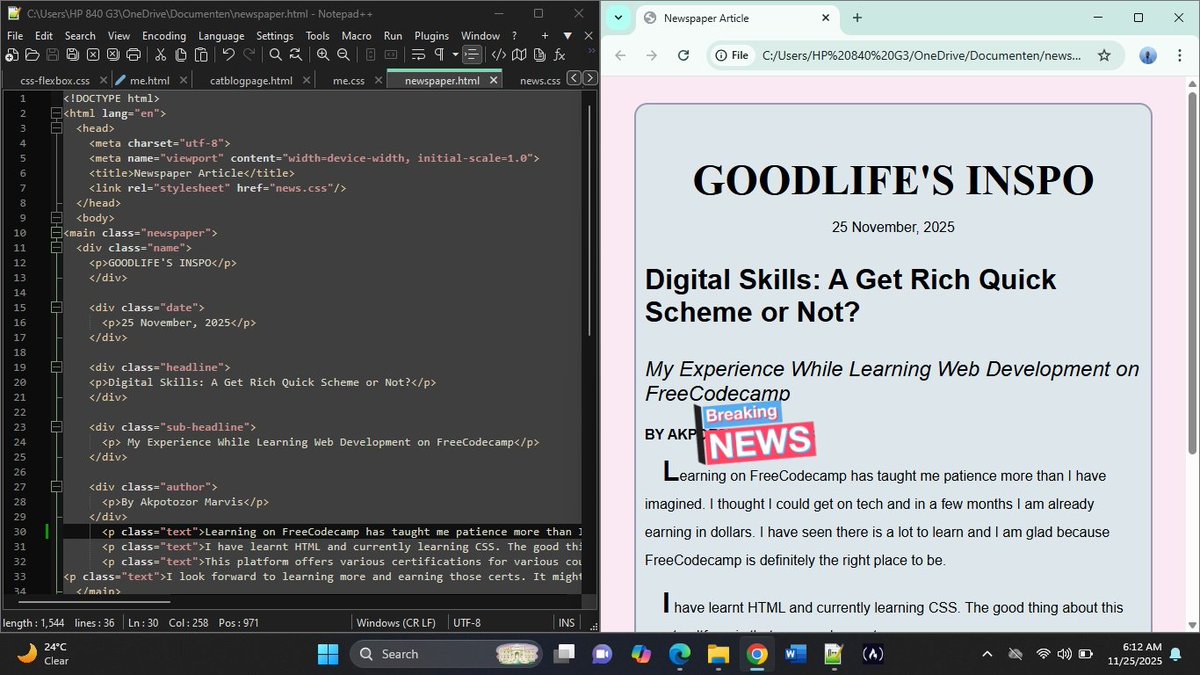1200x675 pixels.
Task: Click the Paste clipboard icon
Action: pyautogui.click(x=201, y=55)
